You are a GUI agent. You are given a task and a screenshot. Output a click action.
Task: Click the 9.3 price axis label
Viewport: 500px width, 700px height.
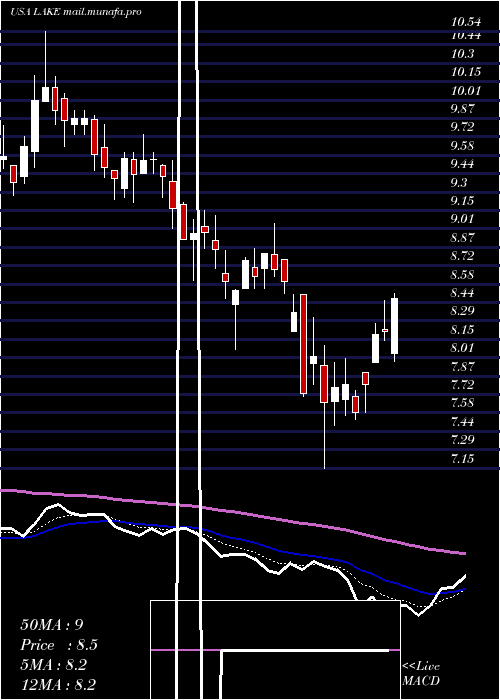459,182
